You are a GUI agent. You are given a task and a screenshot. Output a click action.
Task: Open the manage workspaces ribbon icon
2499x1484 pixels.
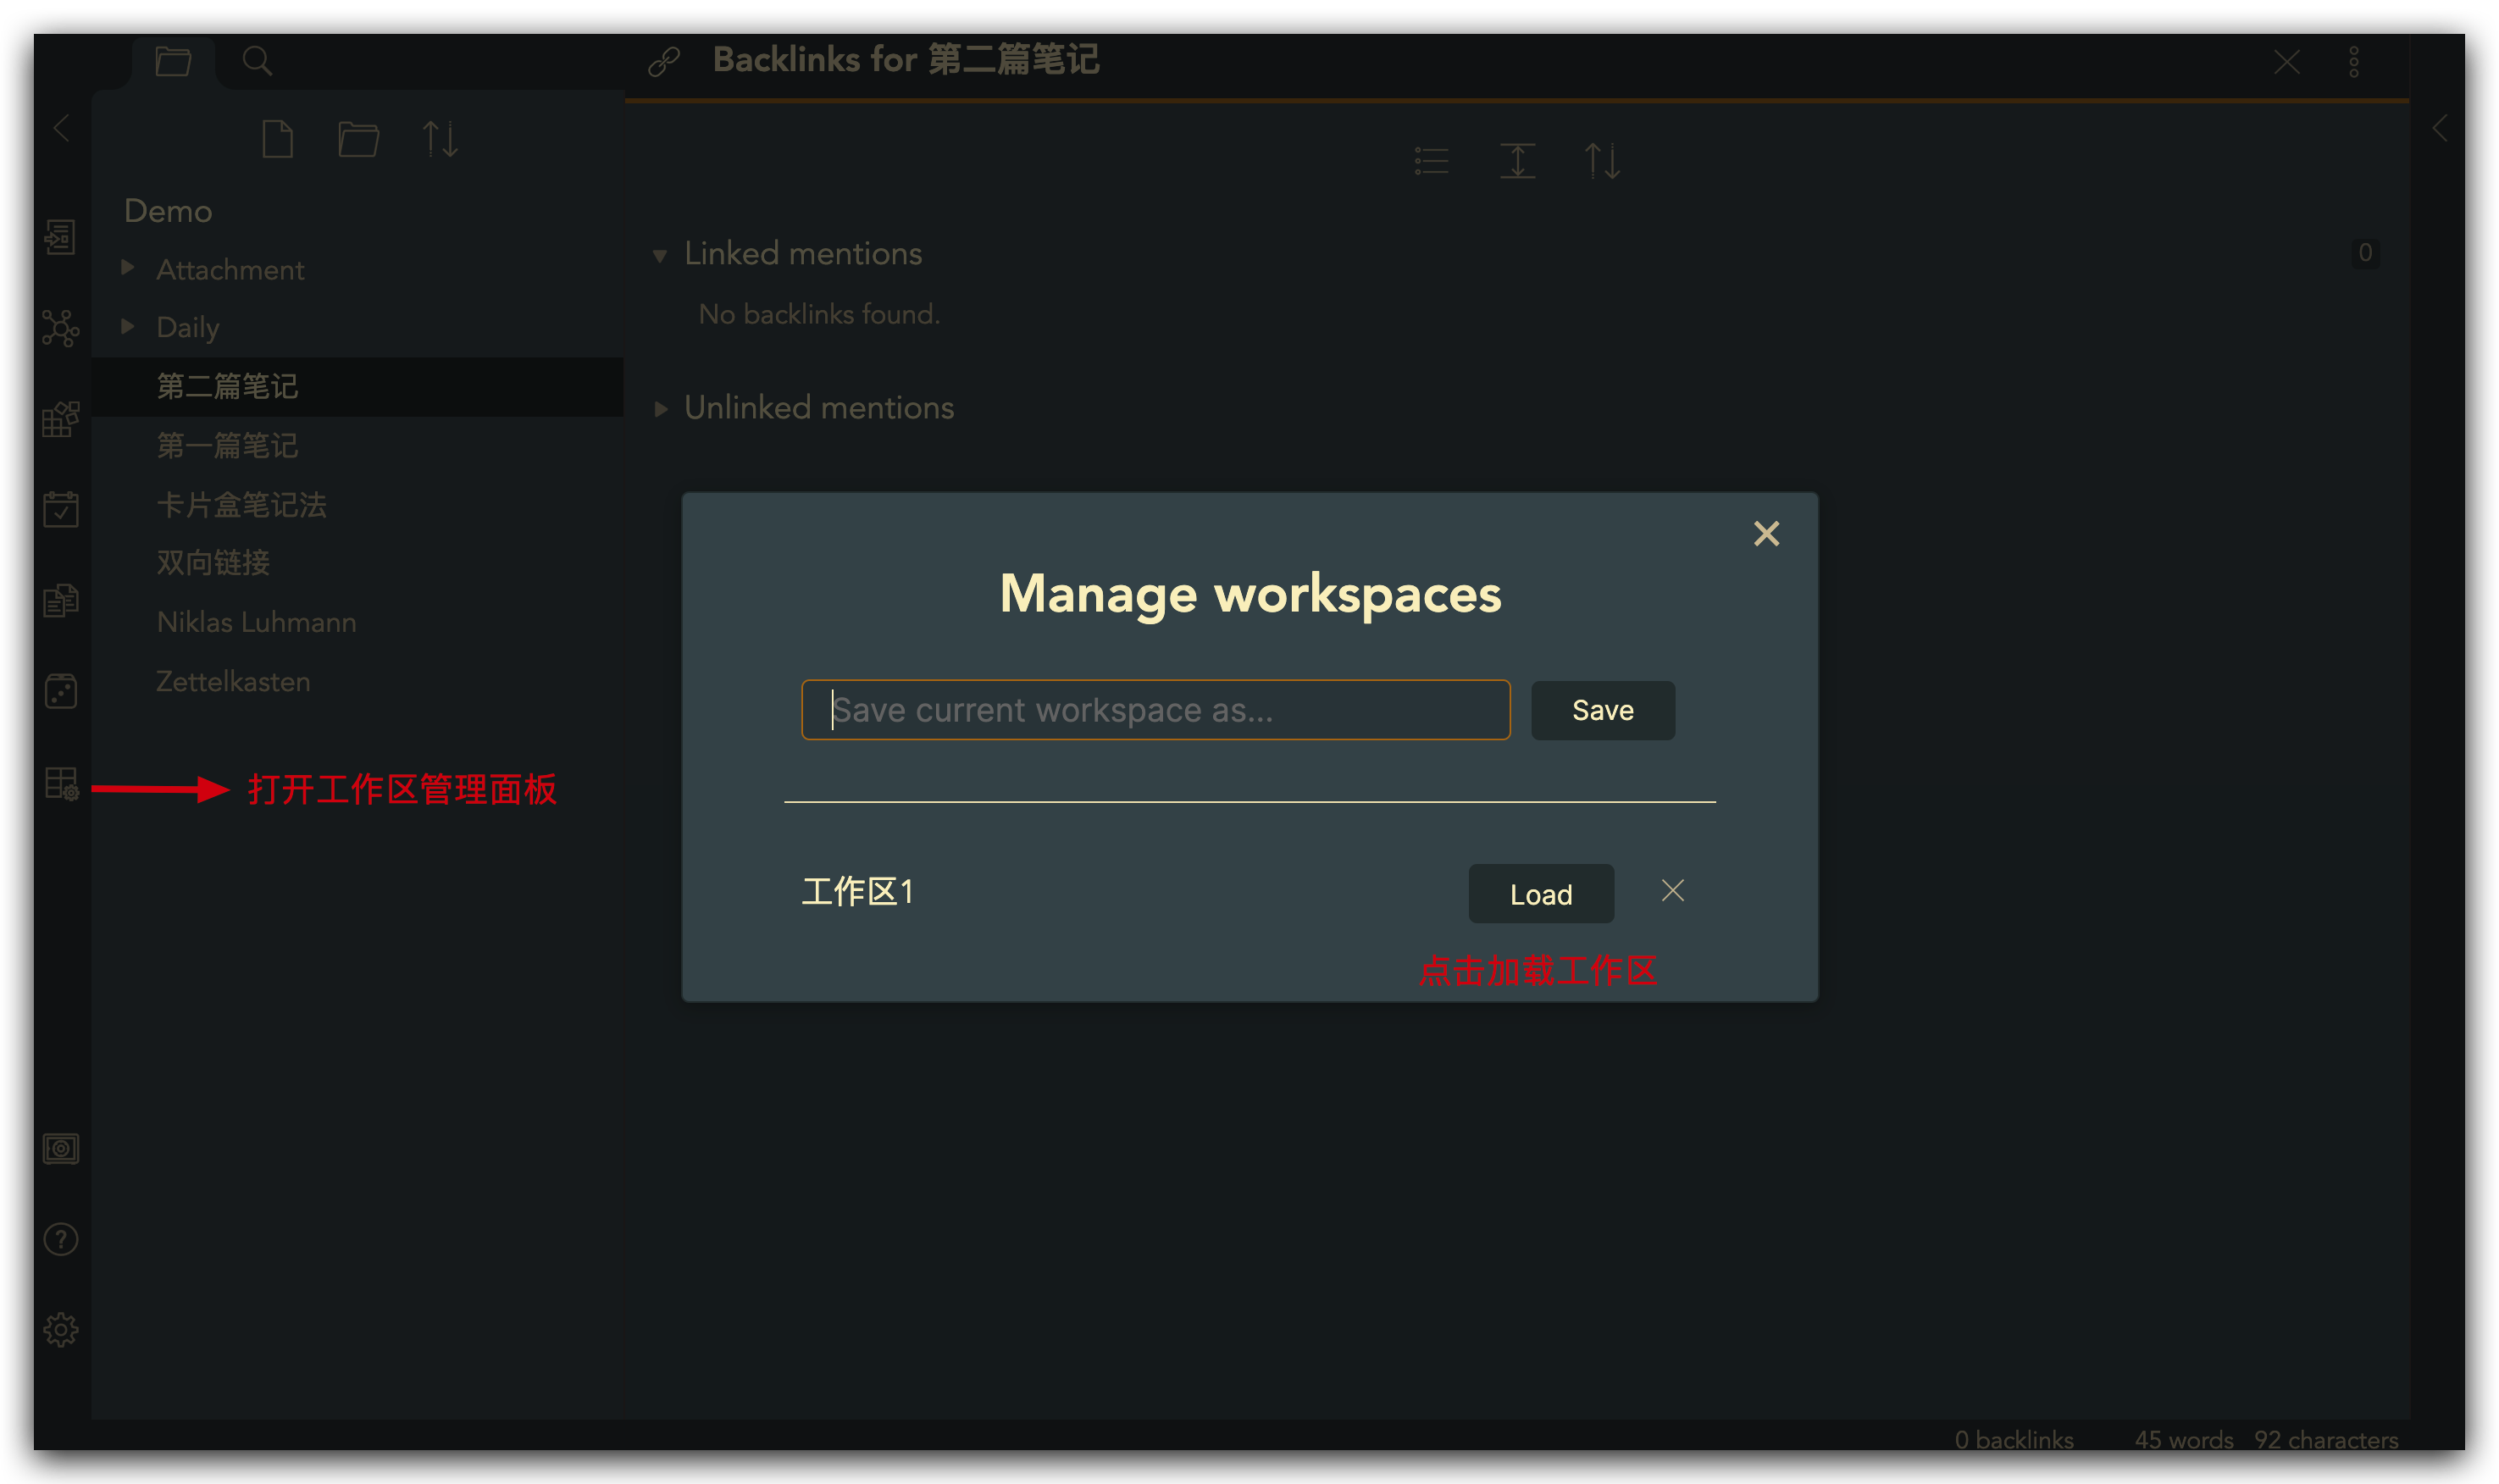[61, 783]
